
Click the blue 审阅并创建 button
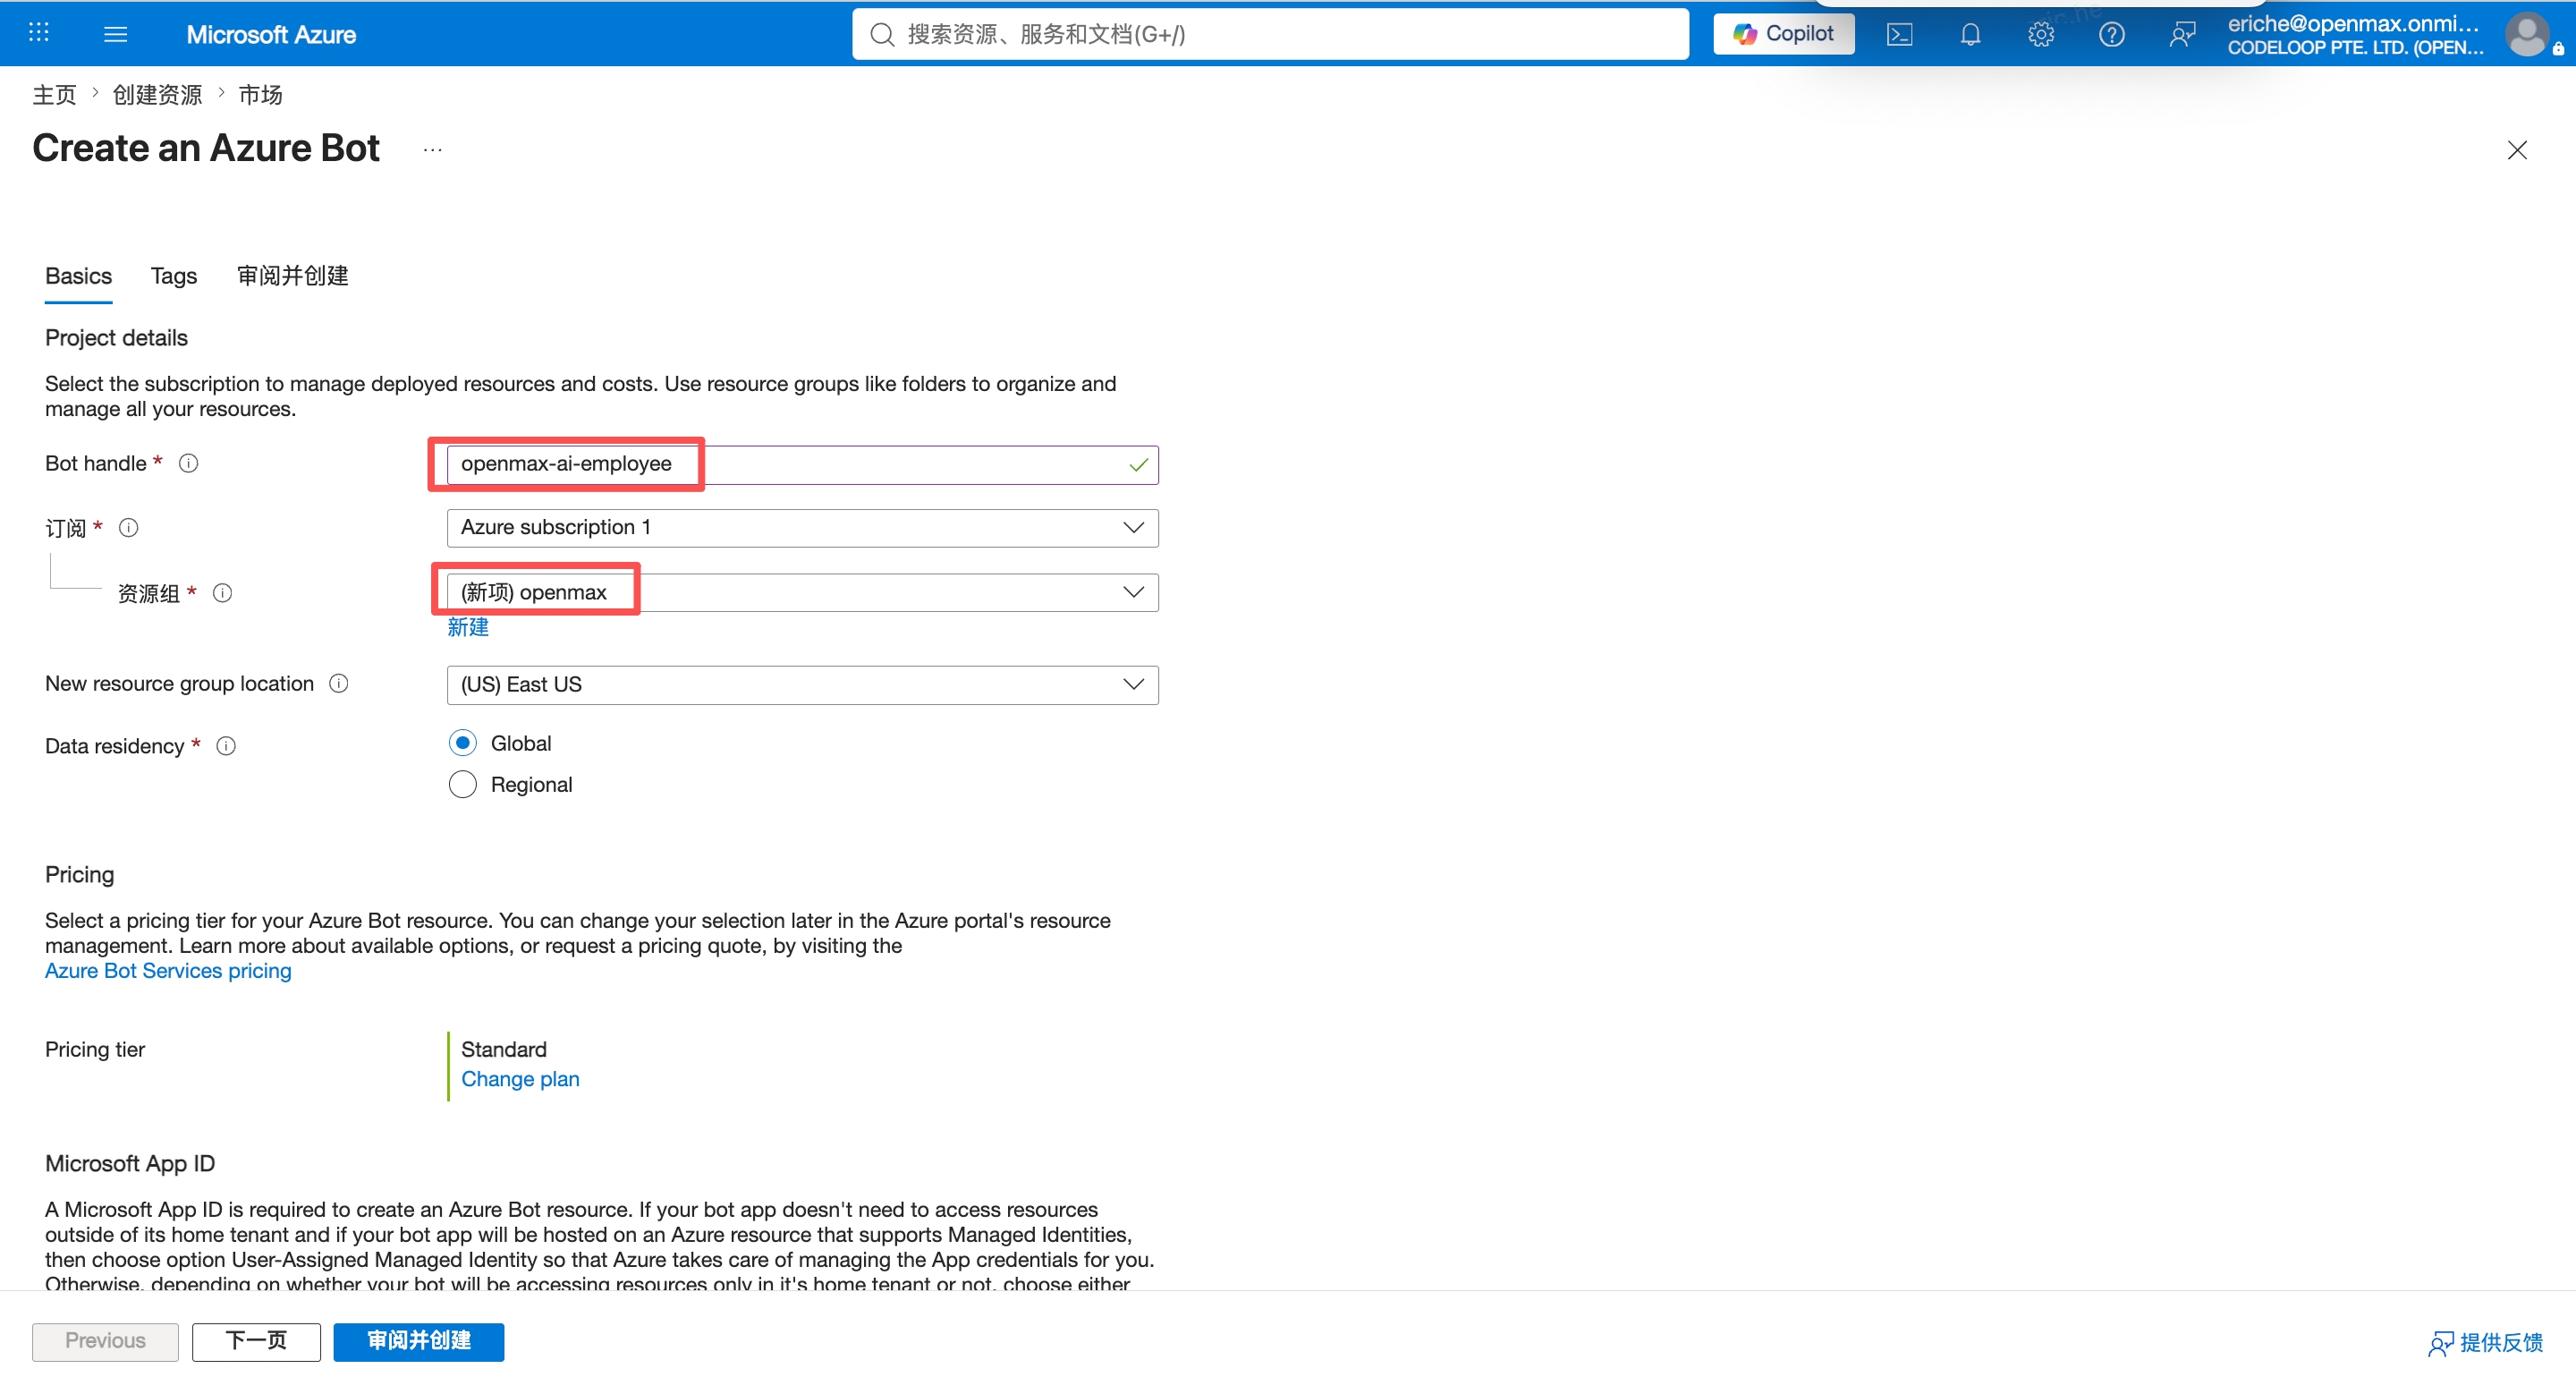click(x=418, y=1341)
